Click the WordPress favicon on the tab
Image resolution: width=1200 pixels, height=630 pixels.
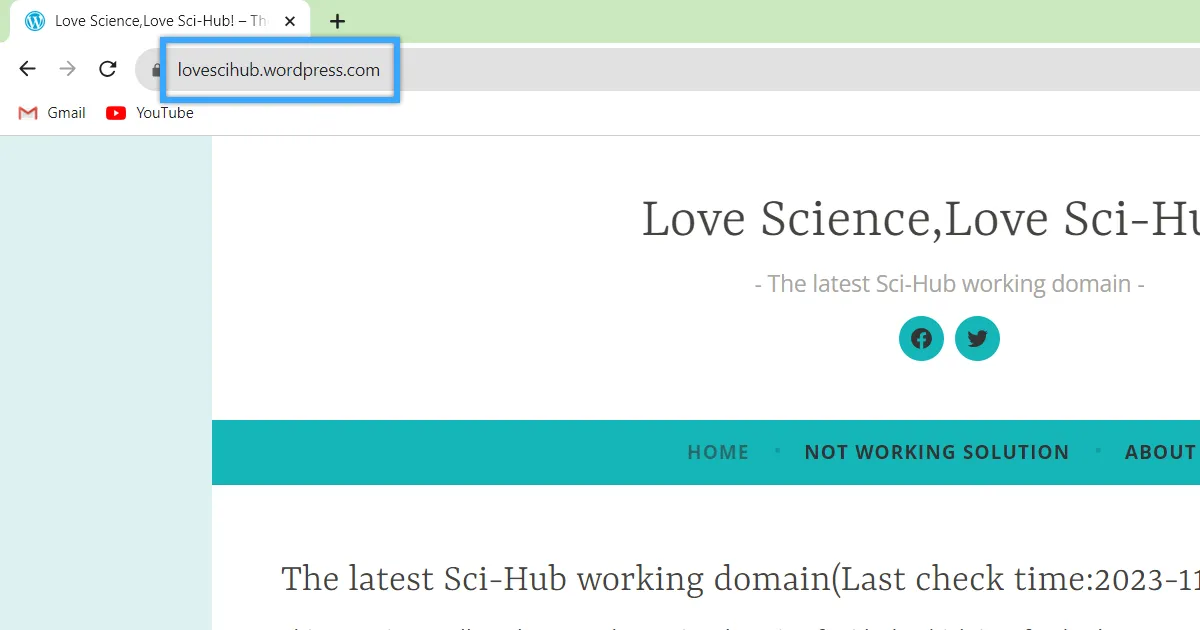(x=35, y=21)
